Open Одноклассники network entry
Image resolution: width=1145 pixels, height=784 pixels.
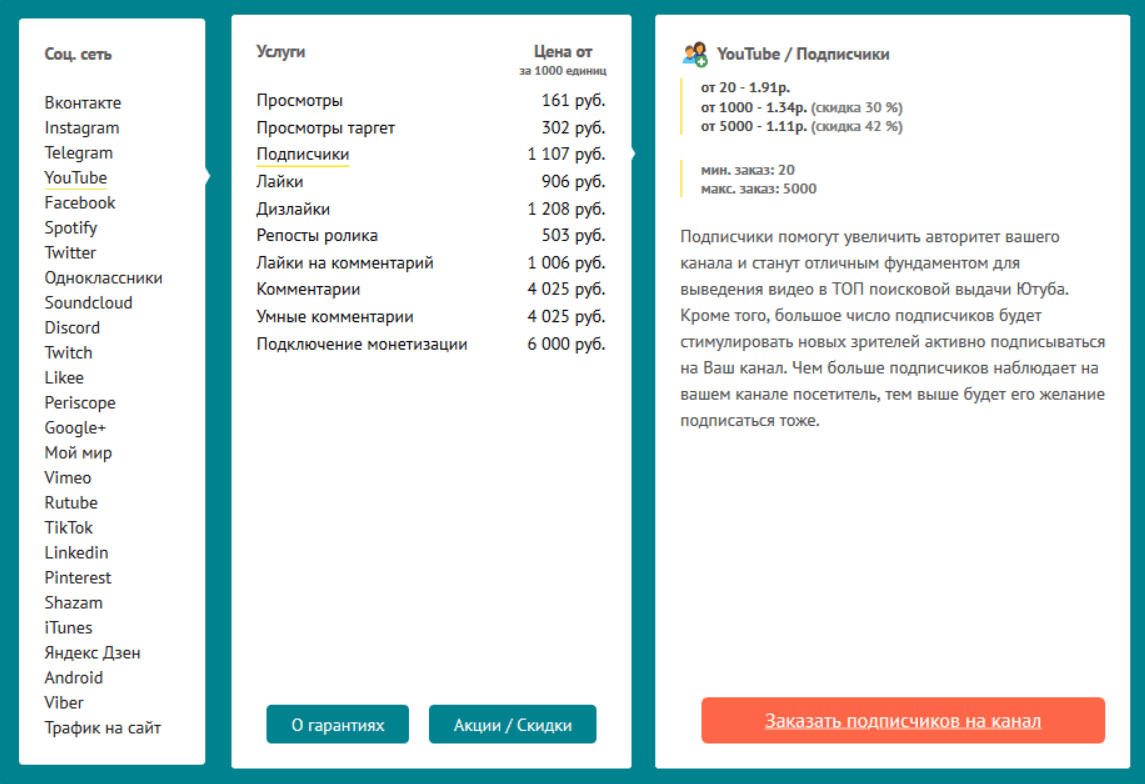click(103, 277)
